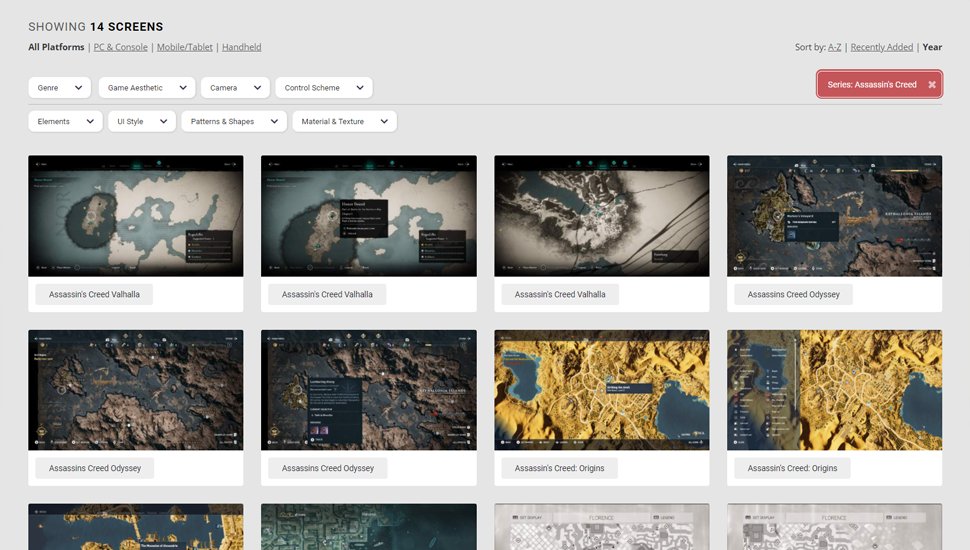This screenshot has width=970, height=550.
Task: Expand the Material & Texture dropdown
Action: 344,121
